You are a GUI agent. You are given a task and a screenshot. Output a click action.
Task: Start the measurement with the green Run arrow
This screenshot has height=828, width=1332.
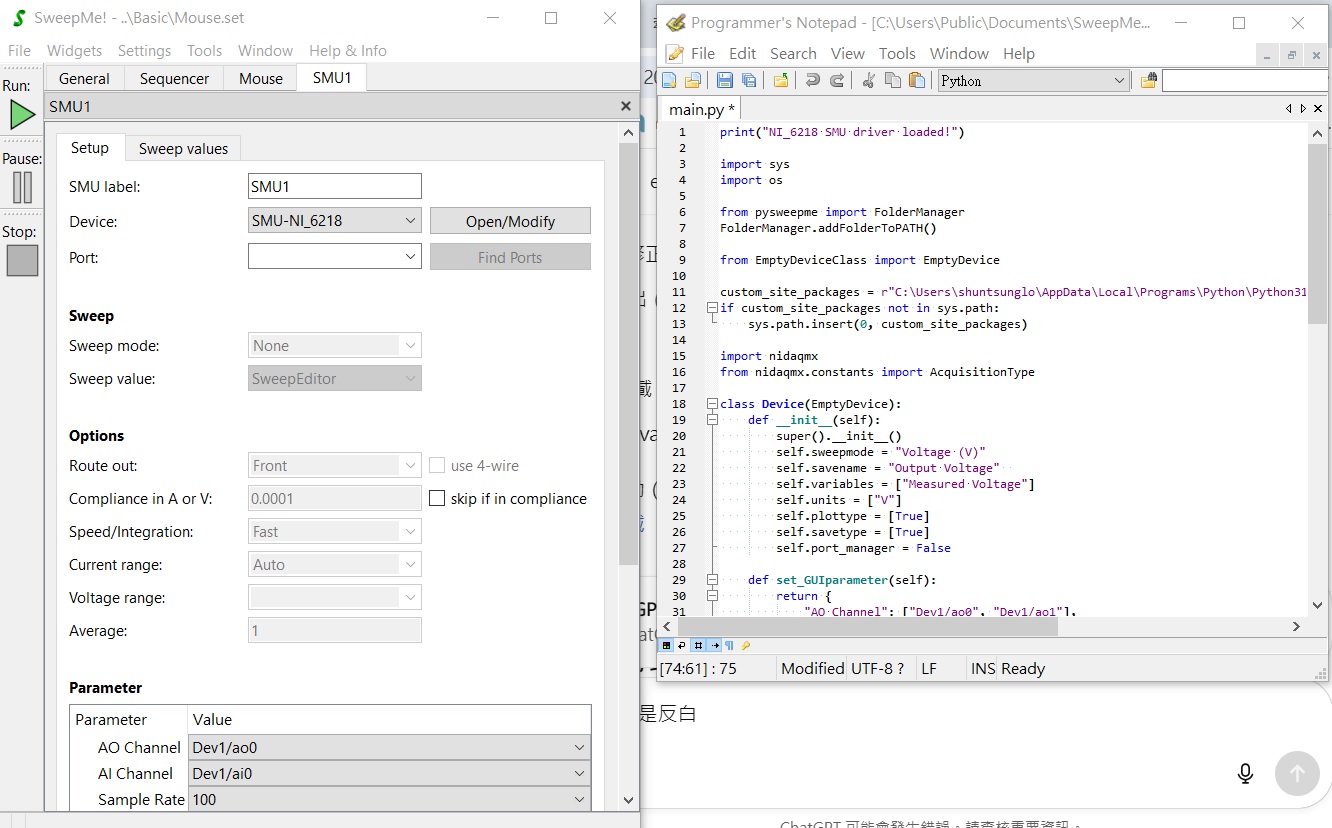(22, 115)
